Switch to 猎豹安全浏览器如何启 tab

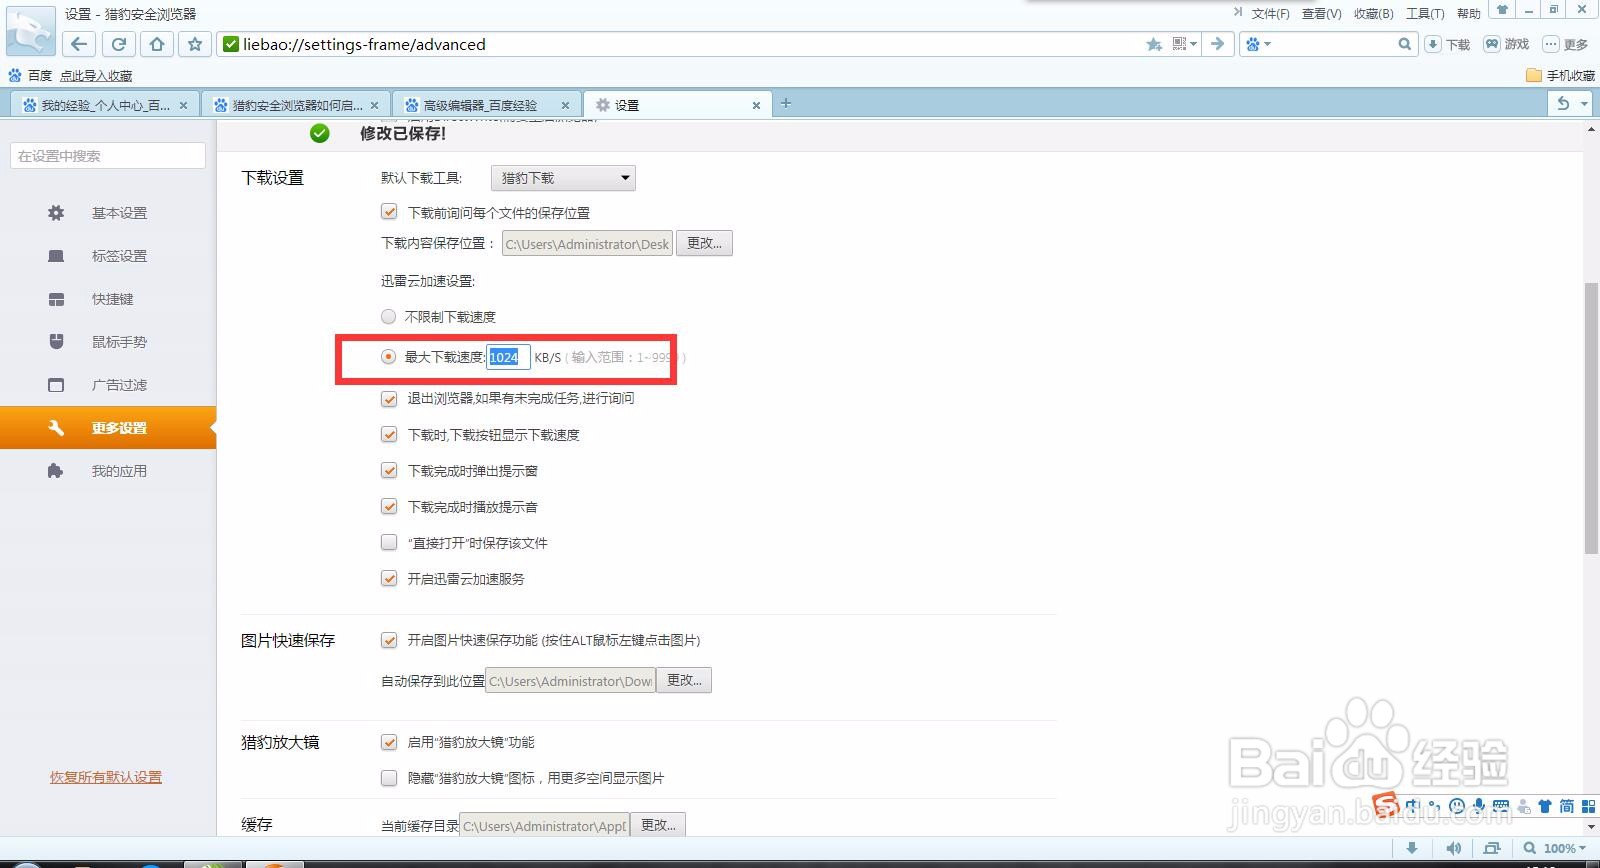[297, 105]
